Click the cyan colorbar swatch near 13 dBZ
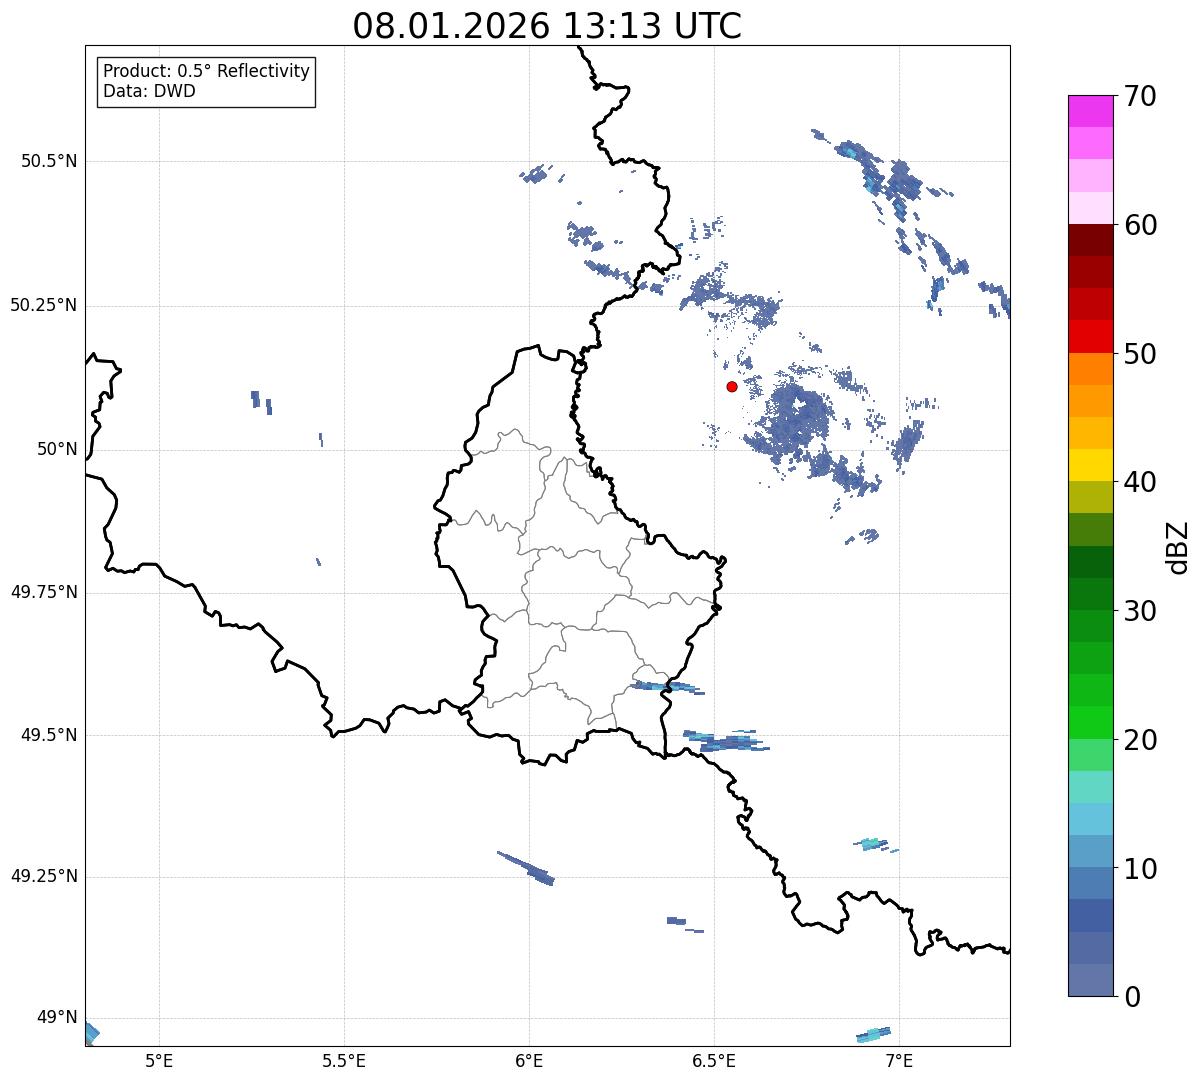The width and height of the screenshot is (1202, 1081). [1090, 819]
